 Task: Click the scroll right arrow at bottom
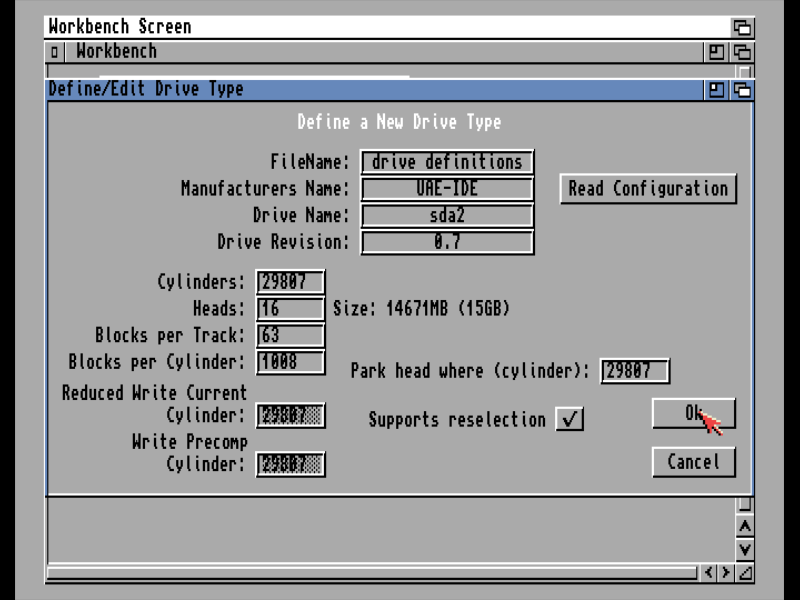pyautogui.click(x=725, y=573)
